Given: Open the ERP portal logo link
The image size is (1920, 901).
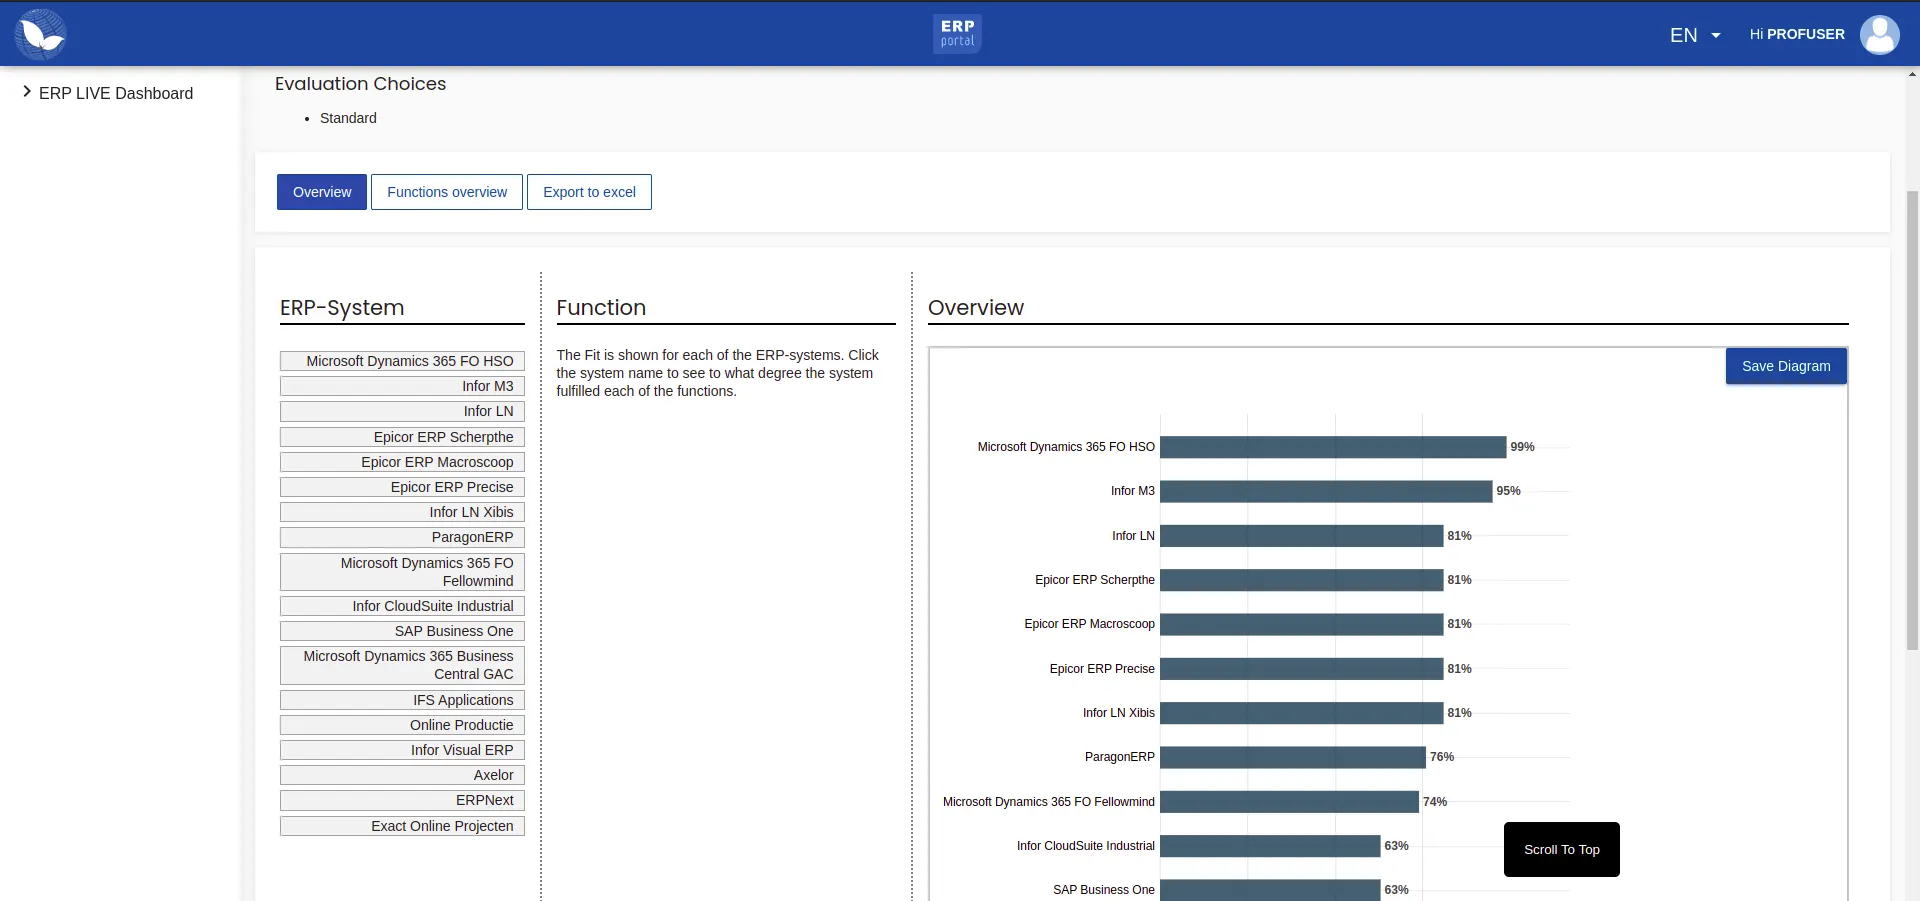Looking at the screenshot, I should coord(957,34).
